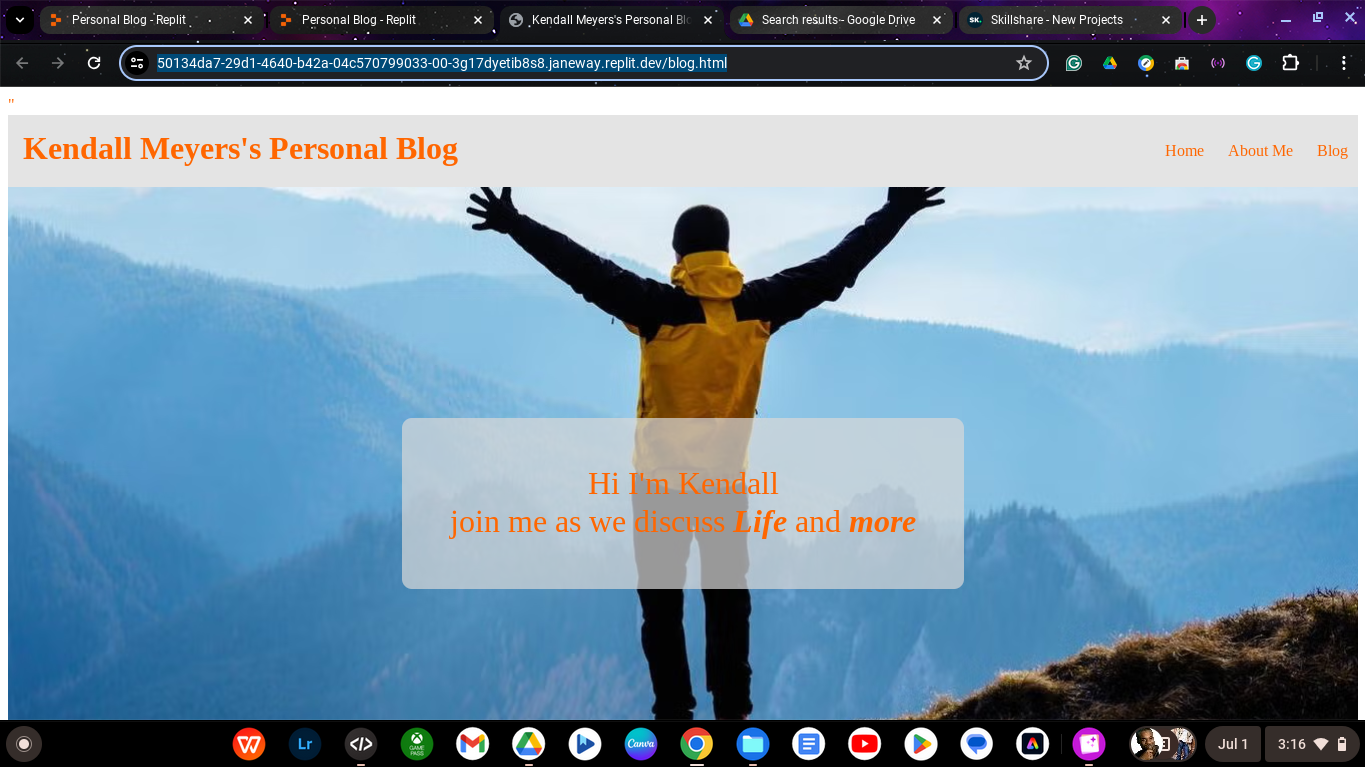Screen dimensions: 1365x767
Task: Open the holding space photo thumbnails
Action: point(1163,744)
